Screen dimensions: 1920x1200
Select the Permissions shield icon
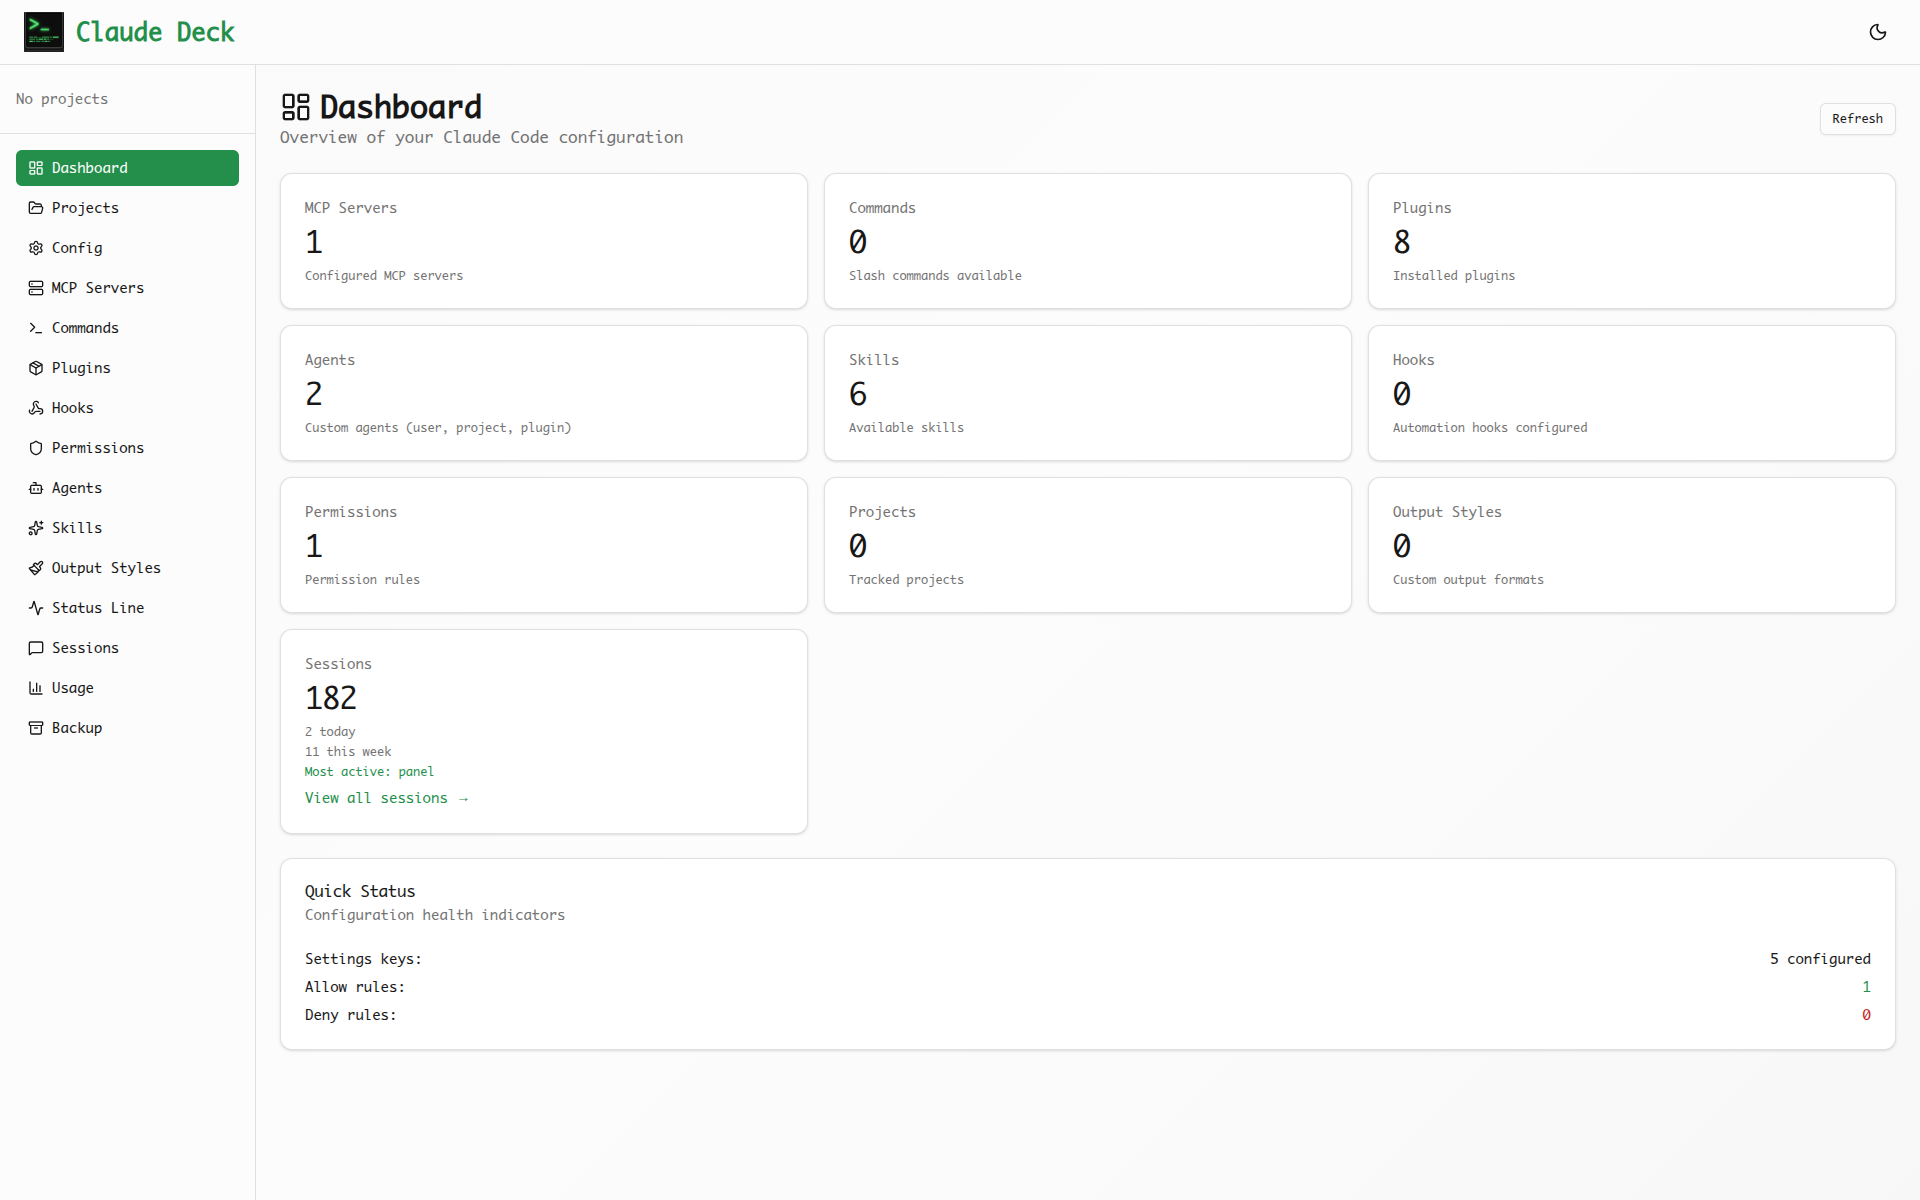35,447
